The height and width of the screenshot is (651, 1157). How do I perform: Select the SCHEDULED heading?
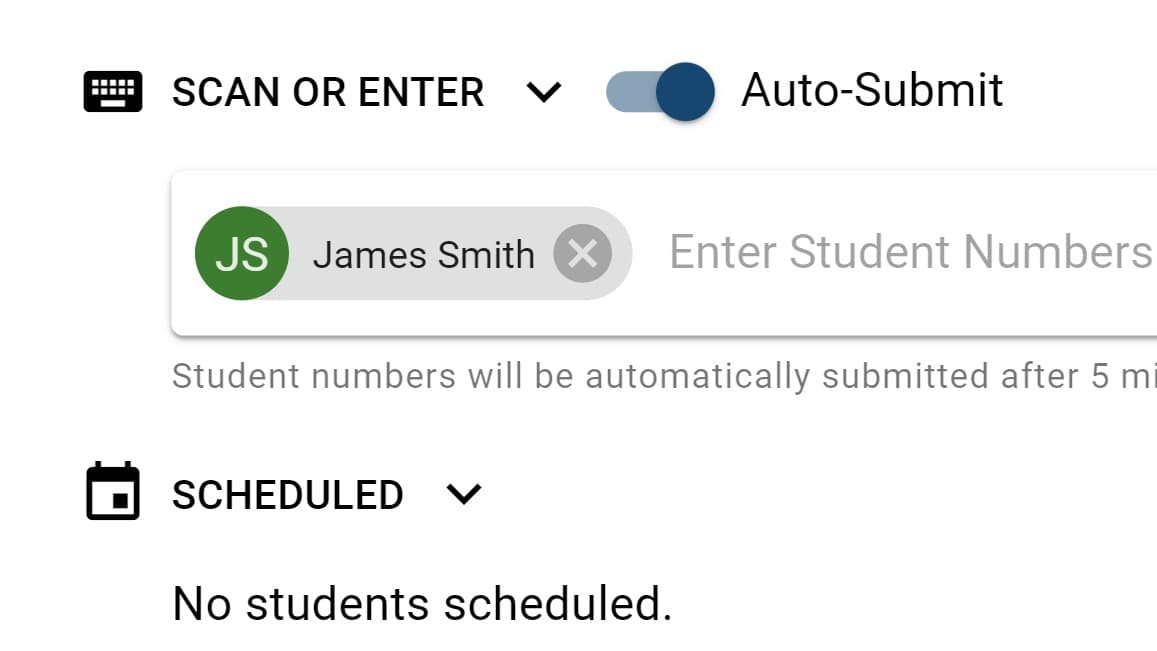click(x=288, y=495)
